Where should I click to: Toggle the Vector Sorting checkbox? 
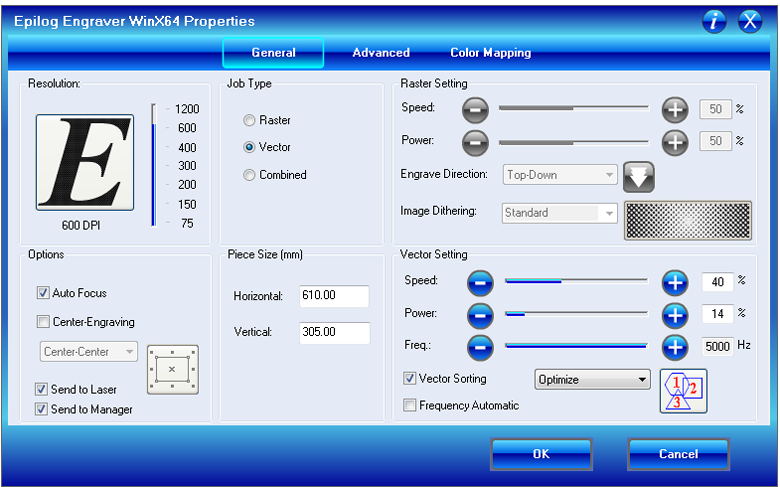tap(409, 379)
